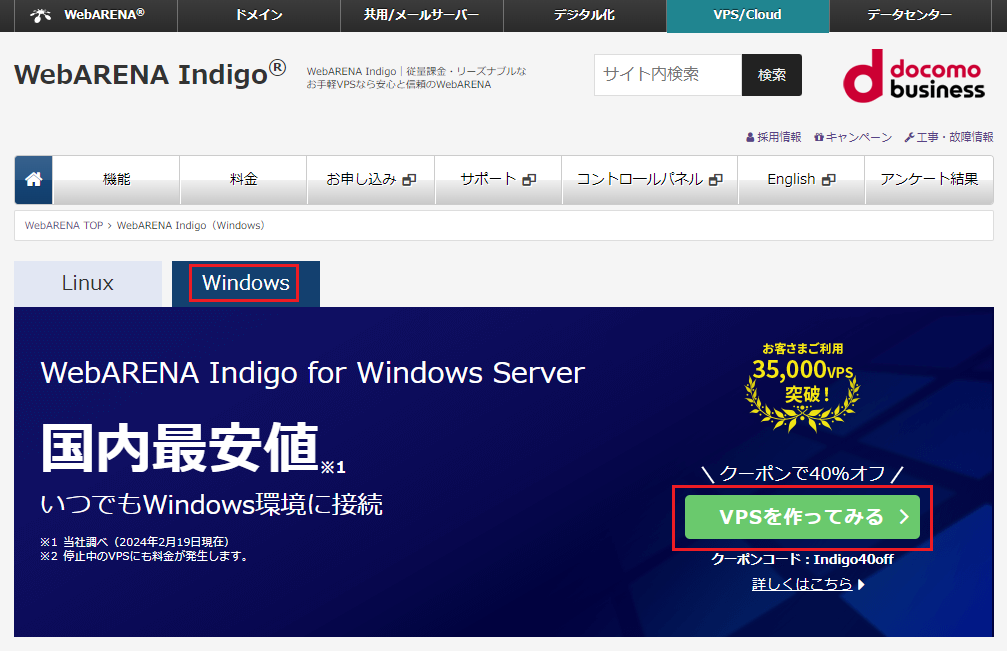Click the home icon in navigation bar
The height and width of the screenshot is (651, 1007).
[33, 180]
